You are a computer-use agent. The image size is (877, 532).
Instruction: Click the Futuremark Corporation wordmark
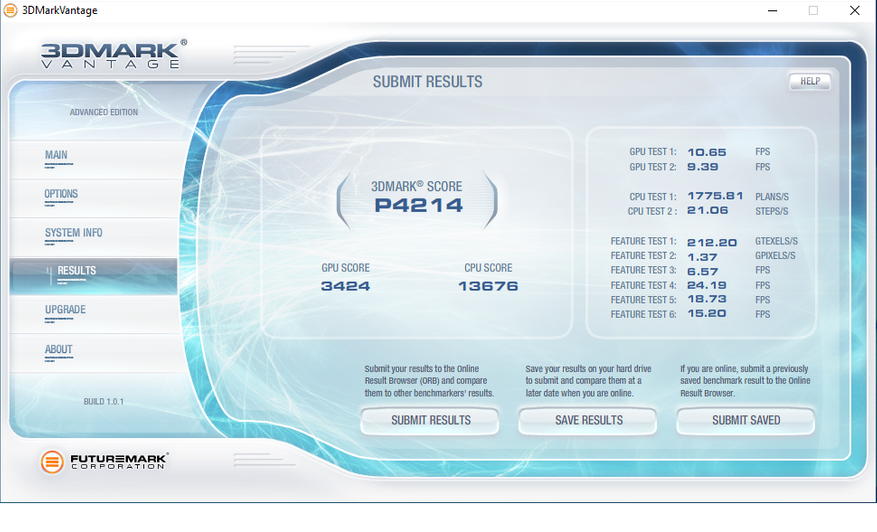pyautogui.click(x=119, y=462)
